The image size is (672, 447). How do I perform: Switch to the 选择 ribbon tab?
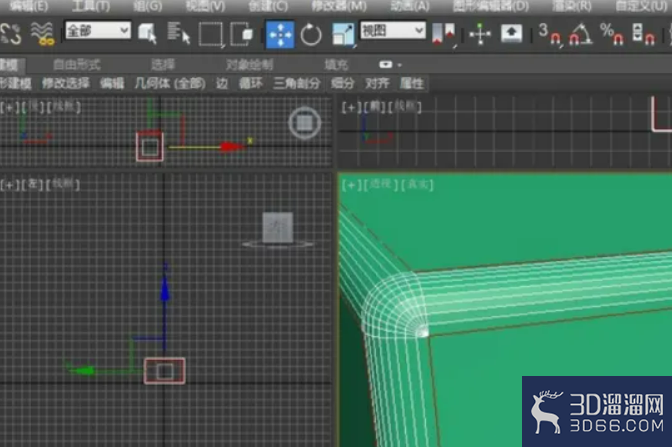click(163, 65)
